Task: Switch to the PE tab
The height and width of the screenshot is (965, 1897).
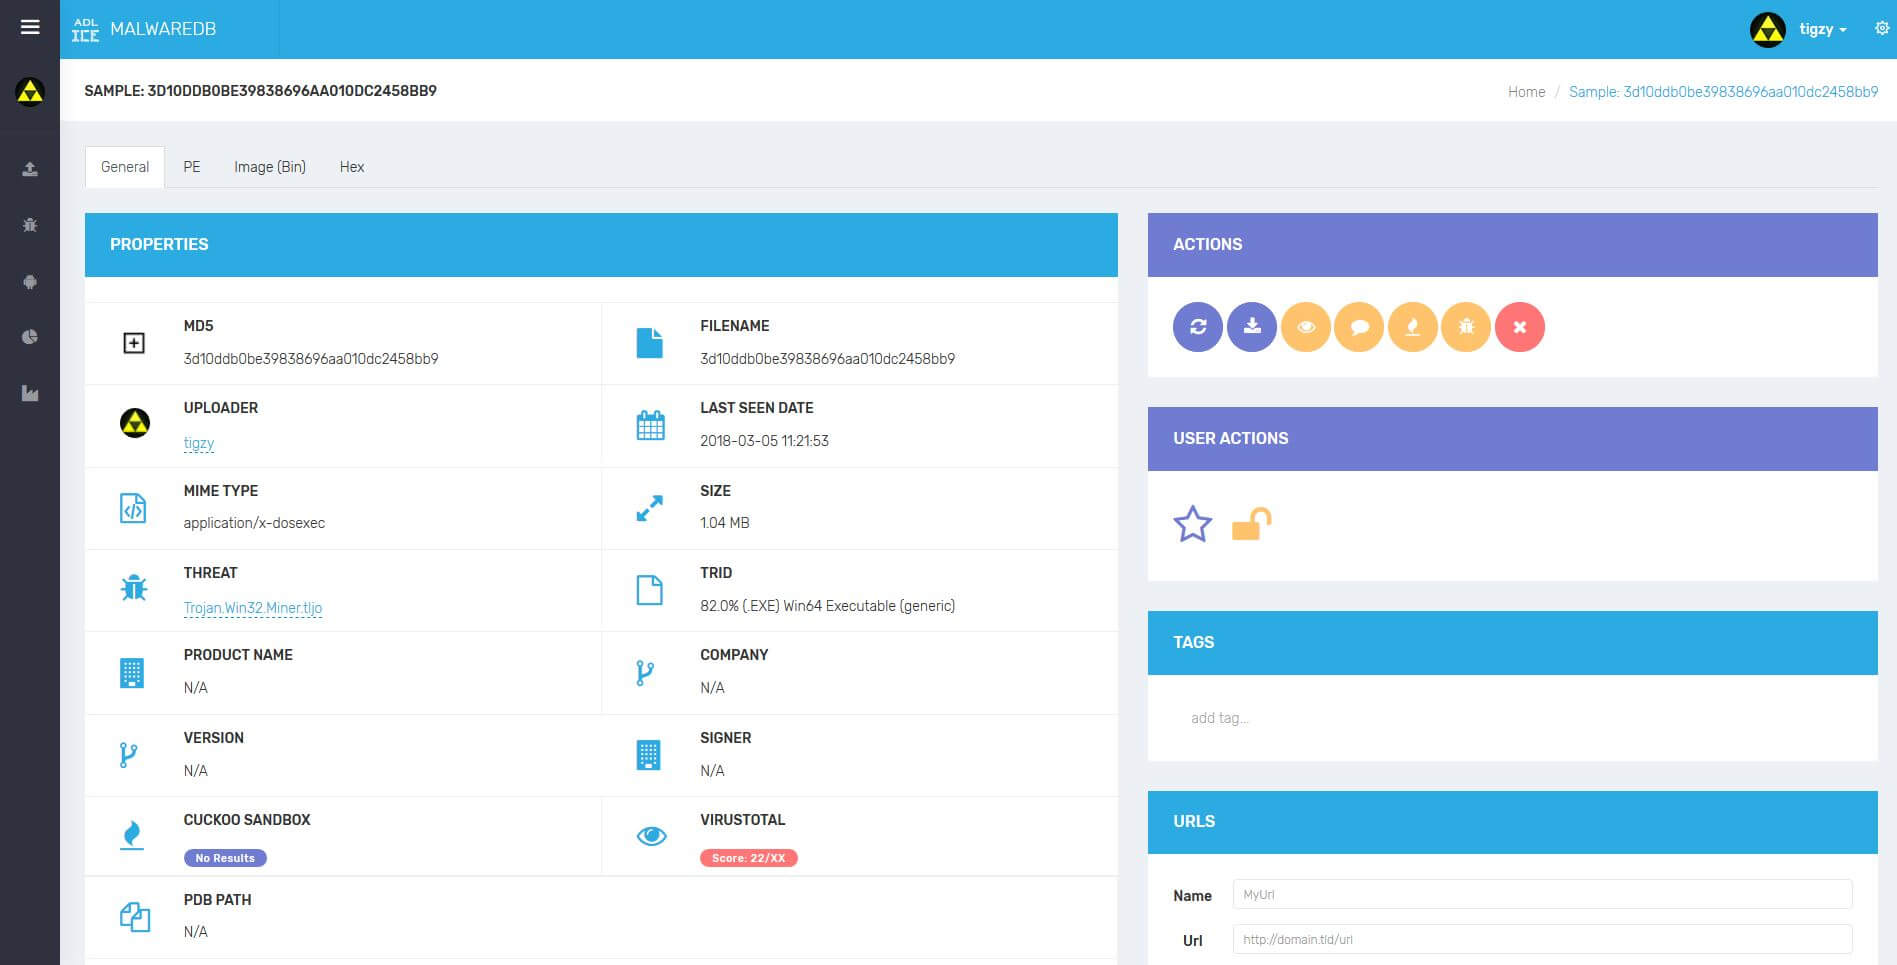Action: click(x=192, y=167)
